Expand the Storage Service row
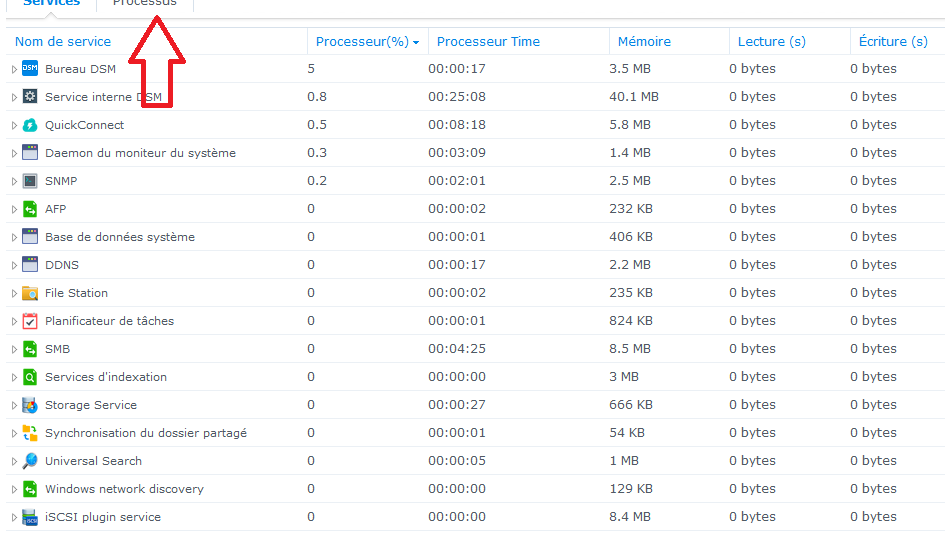The image size is (945, 555). (x=14, y=406)
